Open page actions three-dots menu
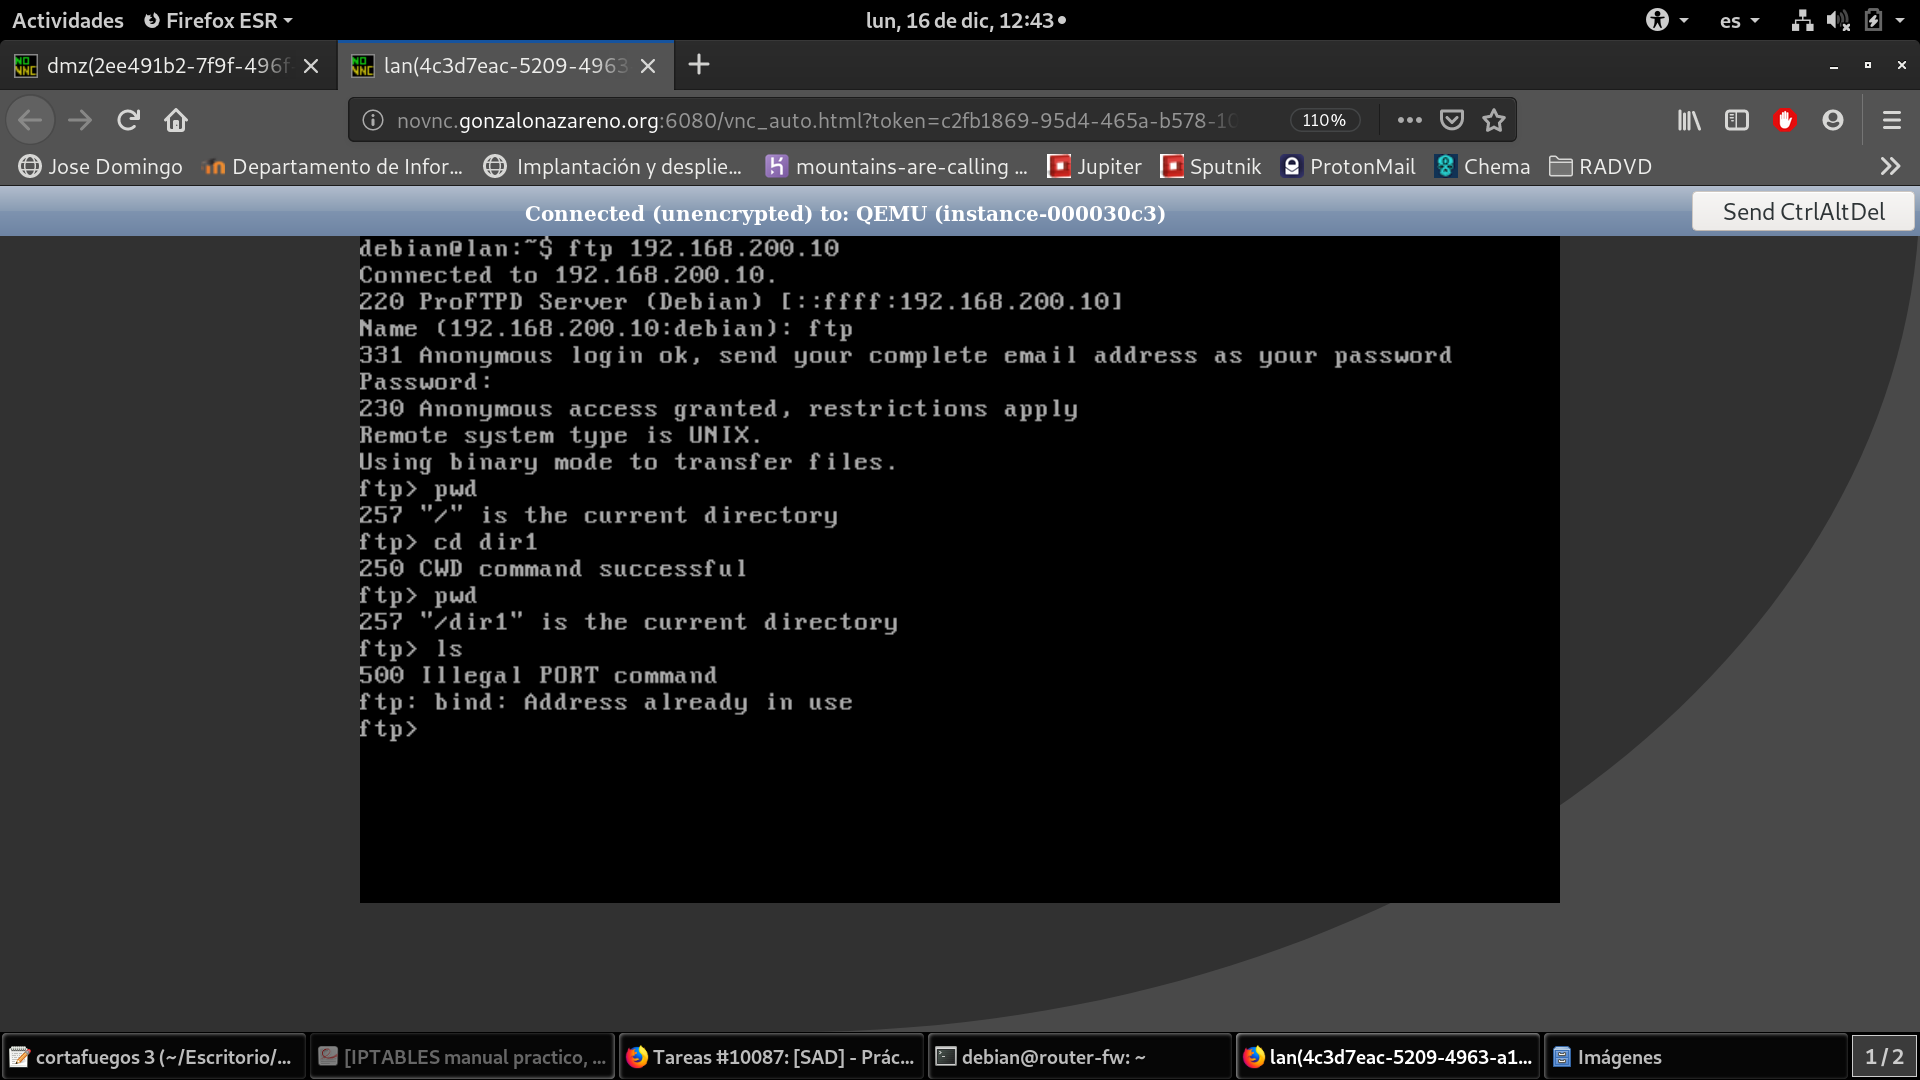 [1409, 120]
